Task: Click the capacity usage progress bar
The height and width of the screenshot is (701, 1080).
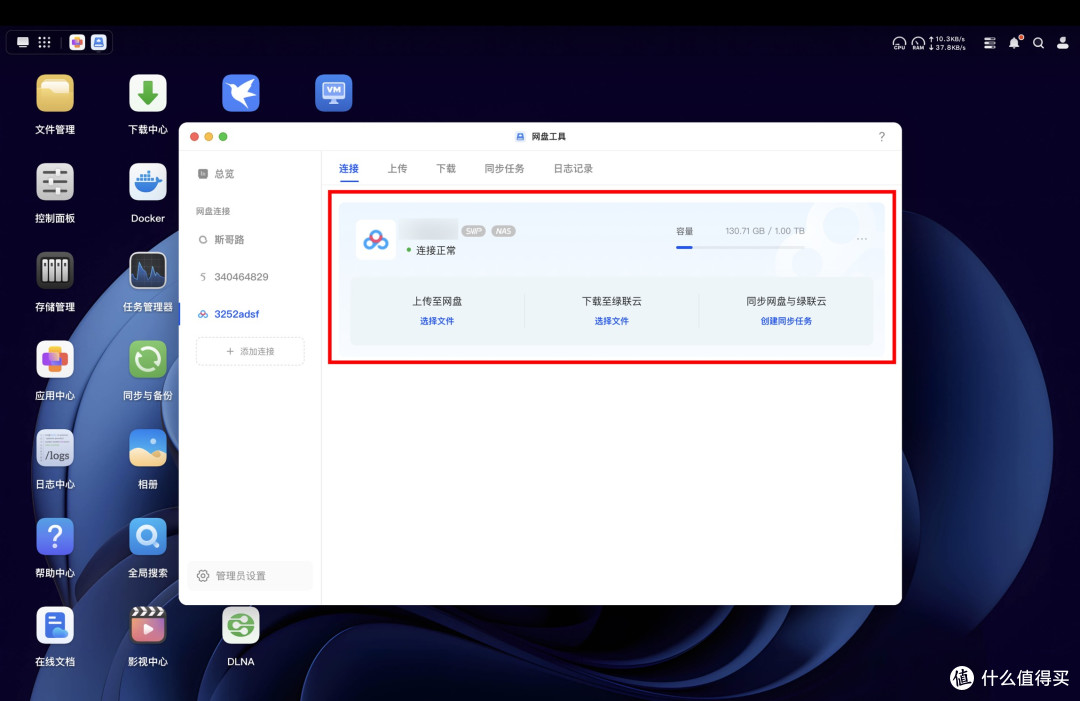Action: (740, 247)
